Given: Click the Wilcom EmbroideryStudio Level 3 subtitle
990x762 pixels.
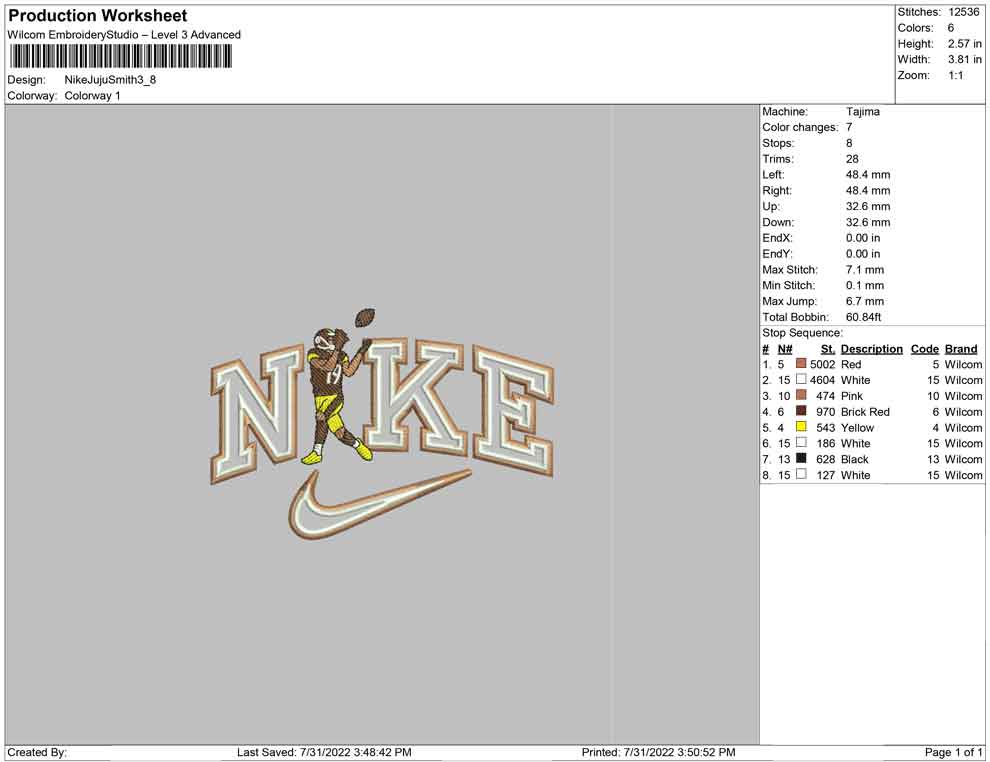Looking at the screenshot, I should [x=124, y=35].
